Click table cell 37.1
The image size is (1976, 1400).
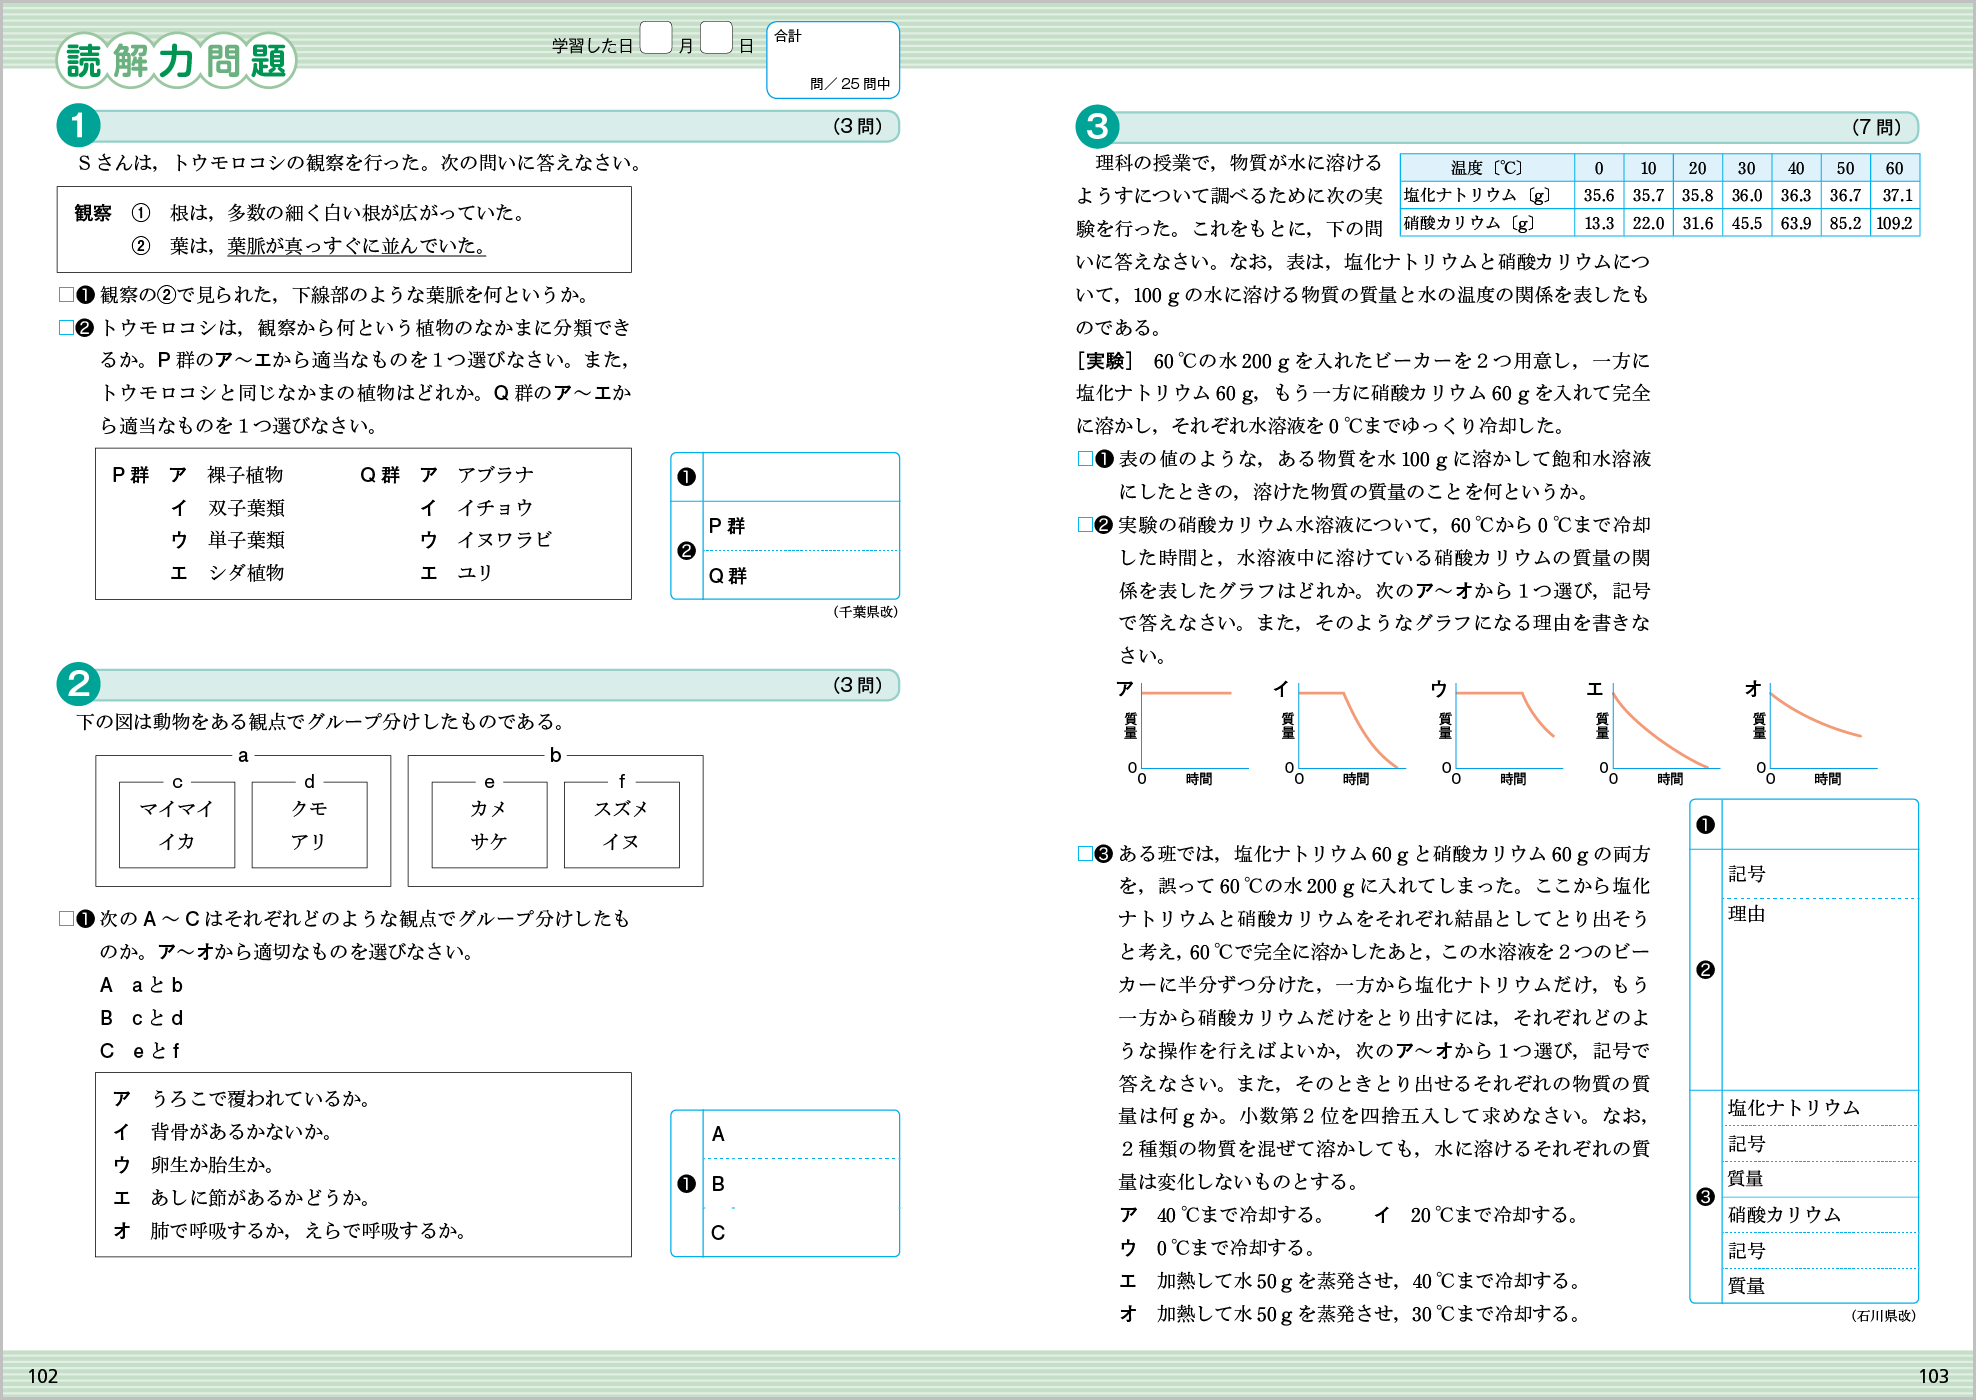click(x=1896, y=196)
